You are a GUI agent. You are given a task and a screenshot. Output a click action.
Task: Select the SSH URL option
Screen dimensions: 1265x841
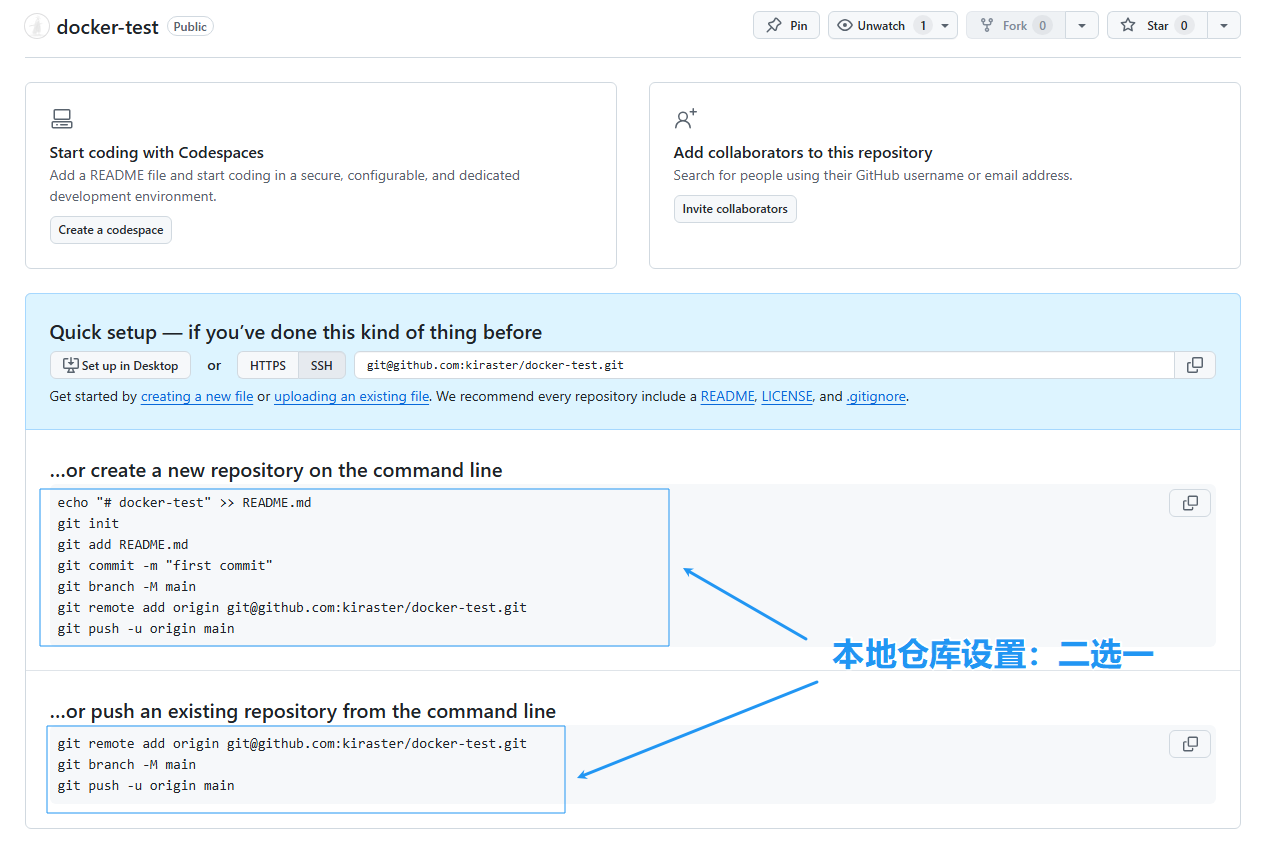tap(322, 365)
